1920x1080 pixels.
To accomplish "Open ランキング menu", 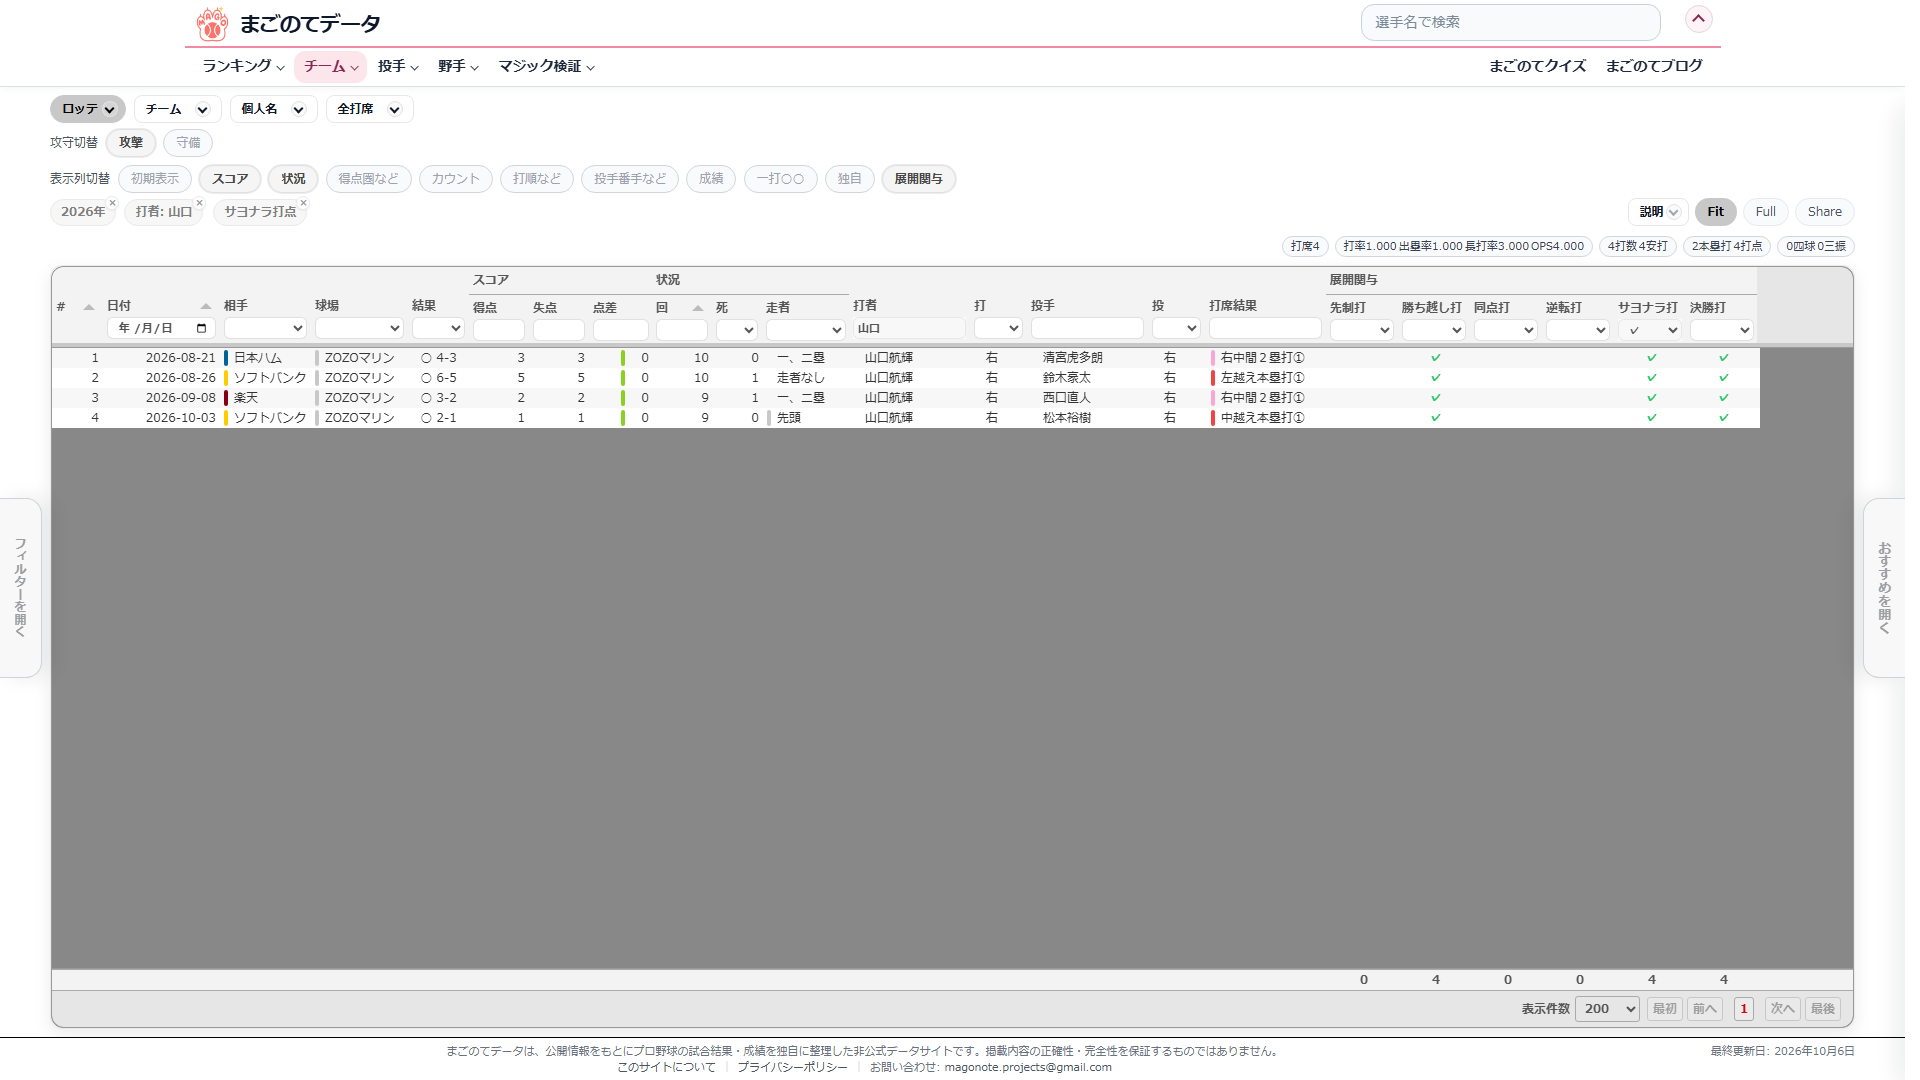I will (x=243, y=66).
